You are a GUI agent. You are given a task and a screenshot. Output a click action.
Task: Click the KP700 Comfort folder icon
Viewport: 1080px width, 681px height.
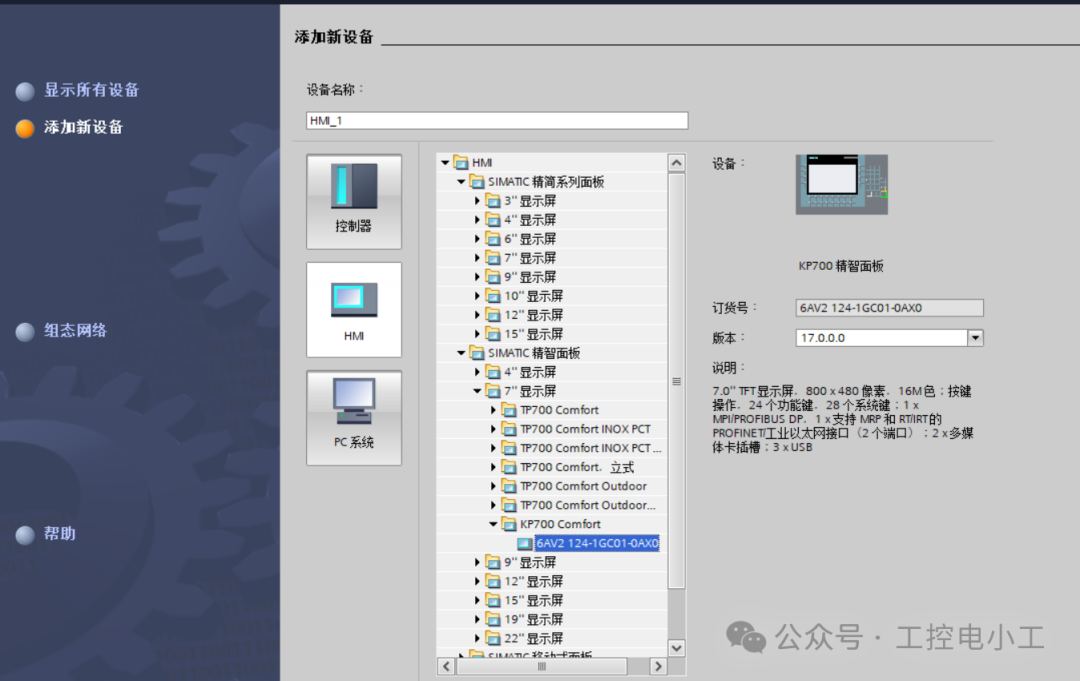click(x=509, y=525)
